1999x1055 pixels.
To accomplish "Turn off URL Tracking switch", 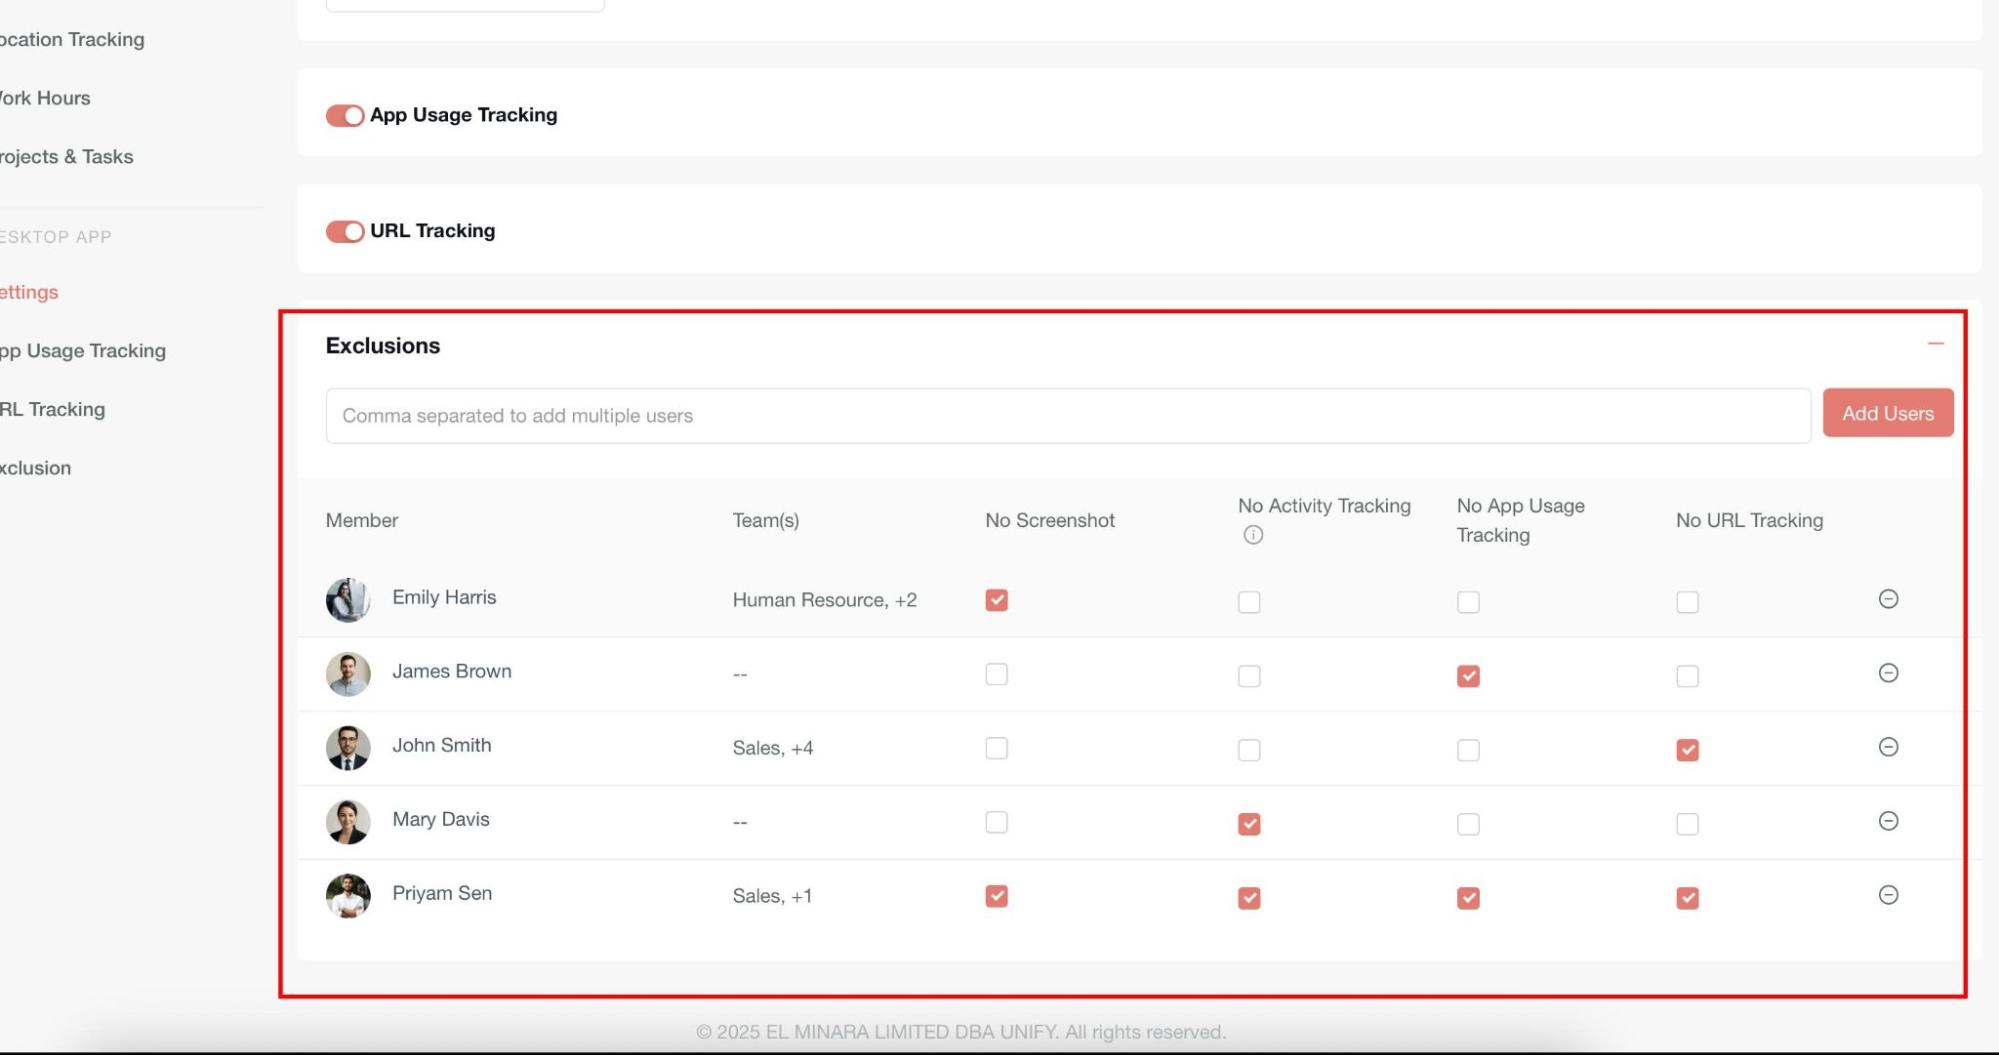I will click(x=345, y=232).
